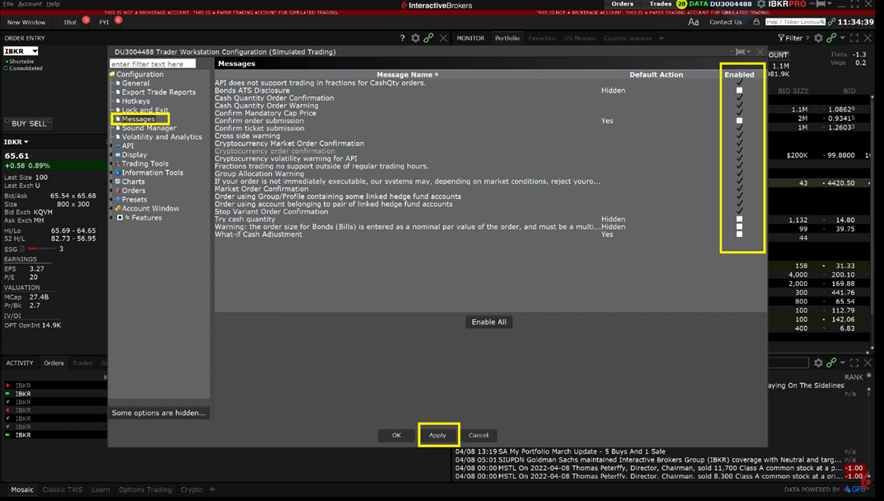Screen dimensions: 884x501
Task: Open the Account menu
Action: point(30,4)
